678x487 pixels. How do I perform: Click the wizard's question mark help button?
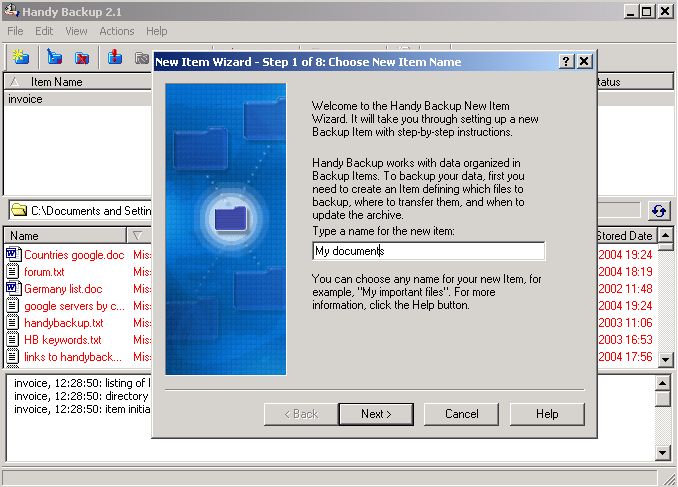click(566, 61)
